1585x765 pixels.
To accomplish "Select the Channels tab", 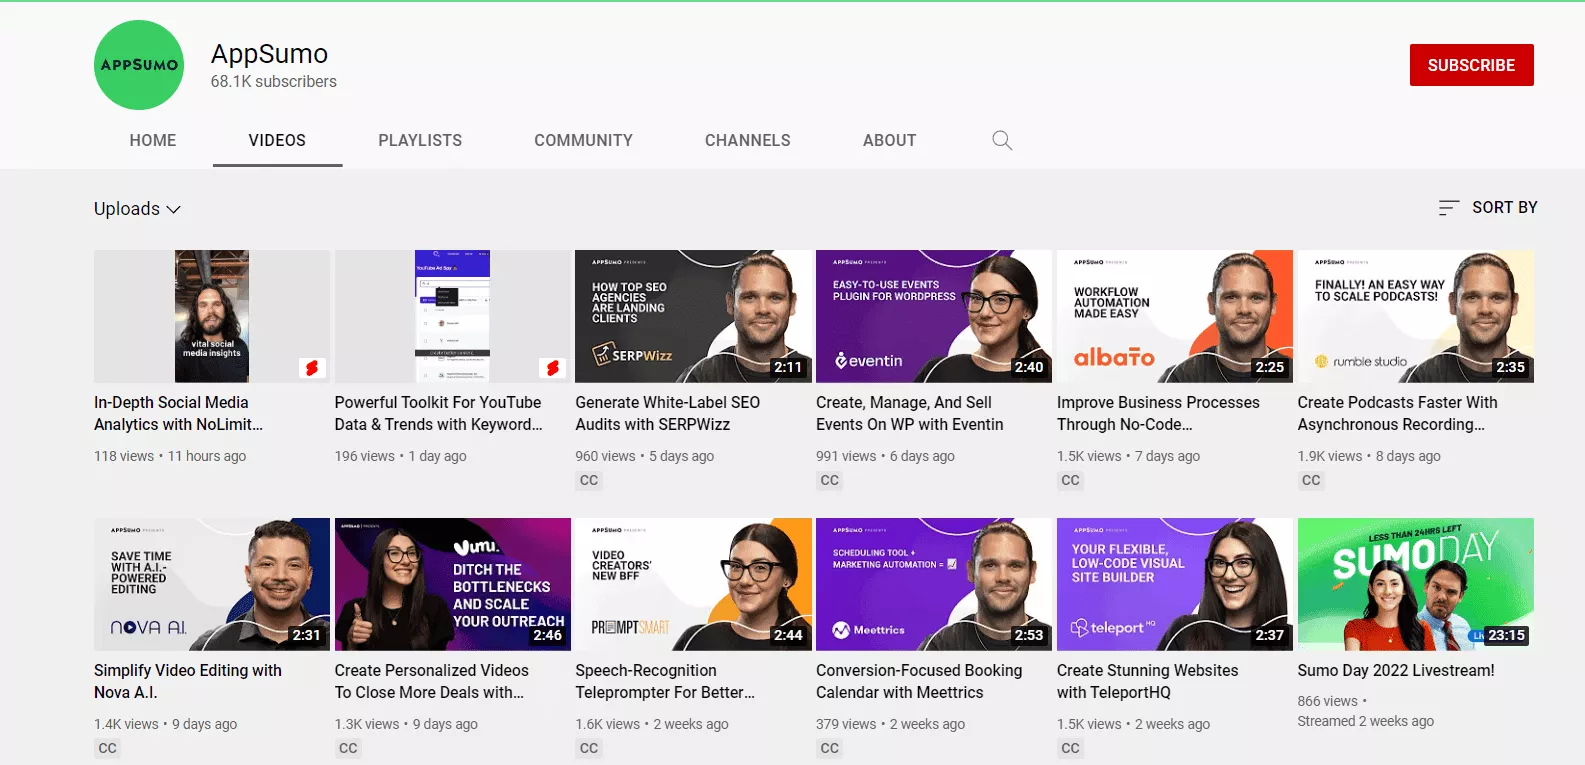I will click(747, 140).
